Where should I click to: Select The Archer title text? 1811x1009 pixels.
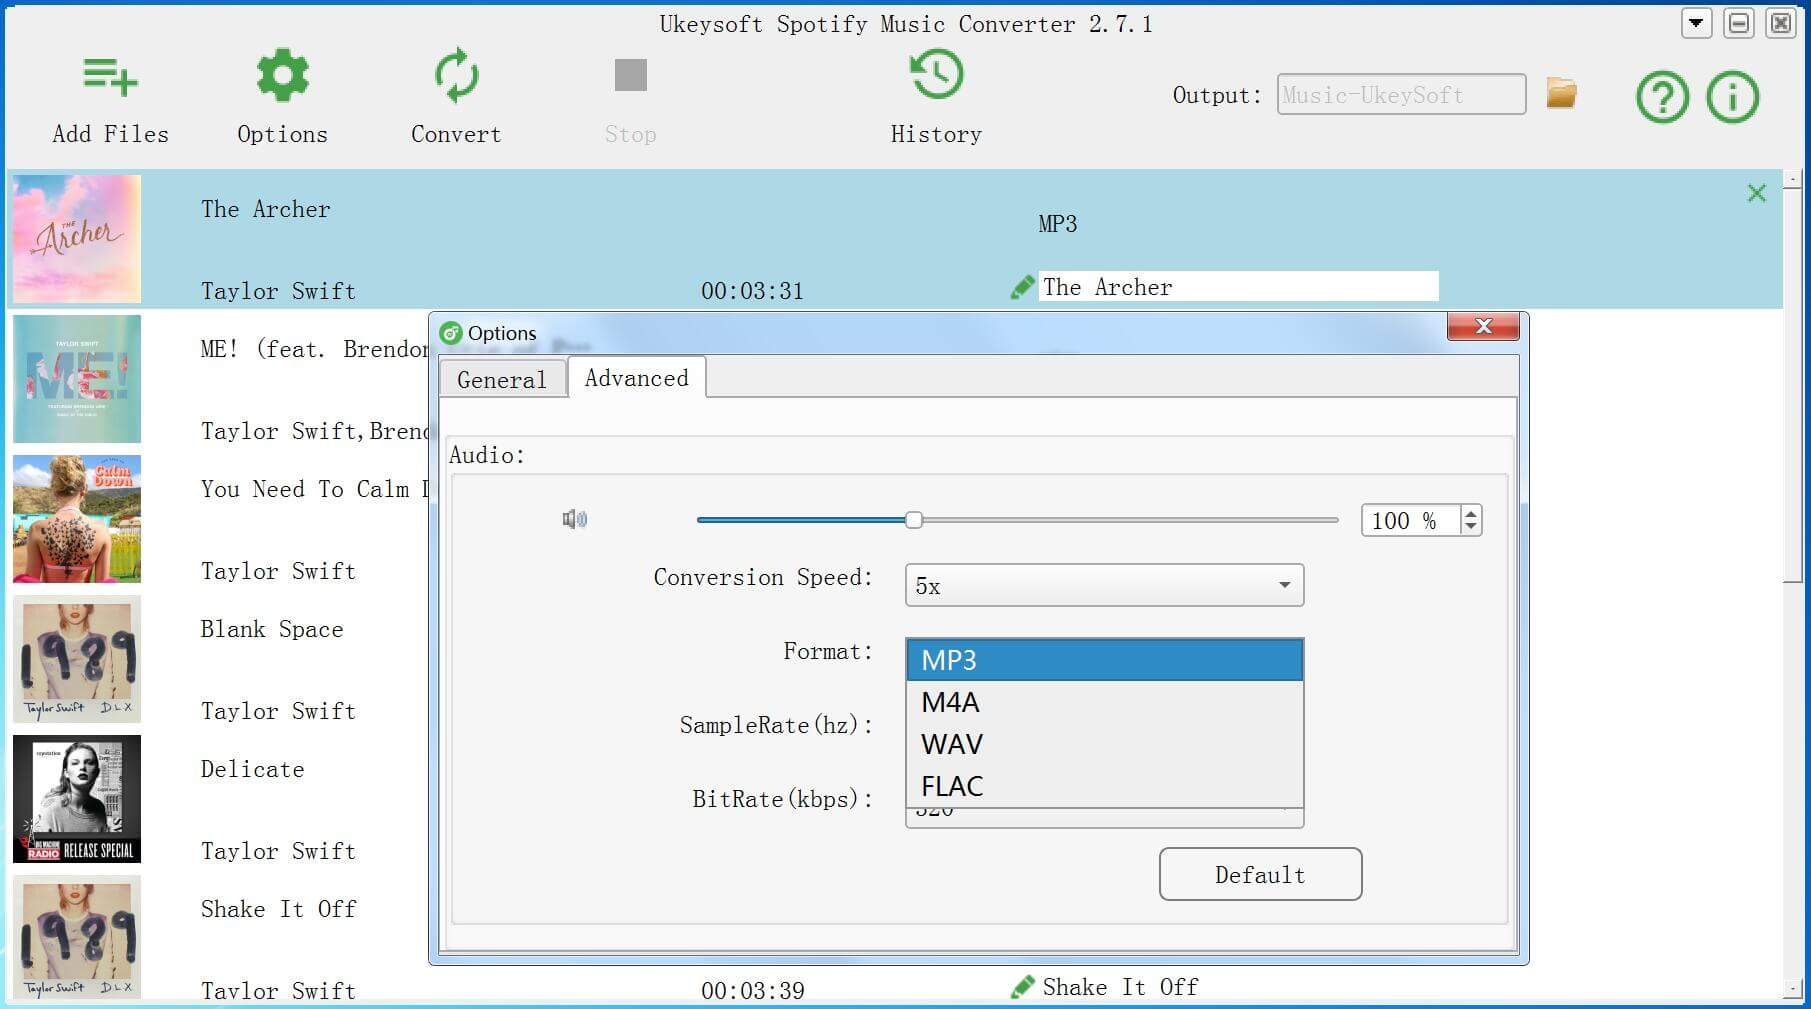pos(265,209)
